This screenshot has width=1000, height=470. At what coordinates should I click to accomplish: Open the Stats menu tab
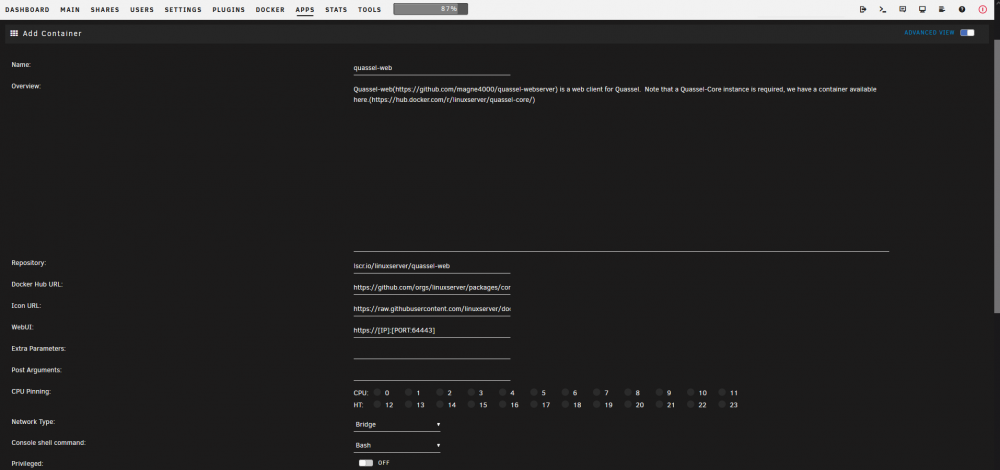336,10
